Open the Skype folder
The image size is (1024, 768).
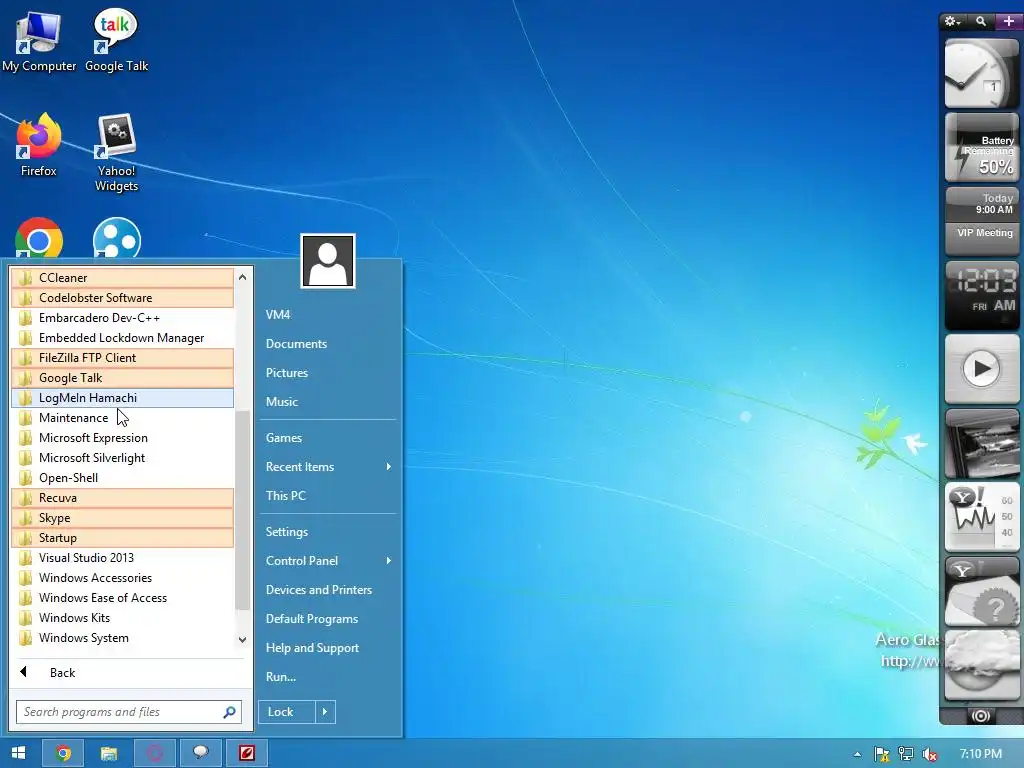click(x=122, y=518)
